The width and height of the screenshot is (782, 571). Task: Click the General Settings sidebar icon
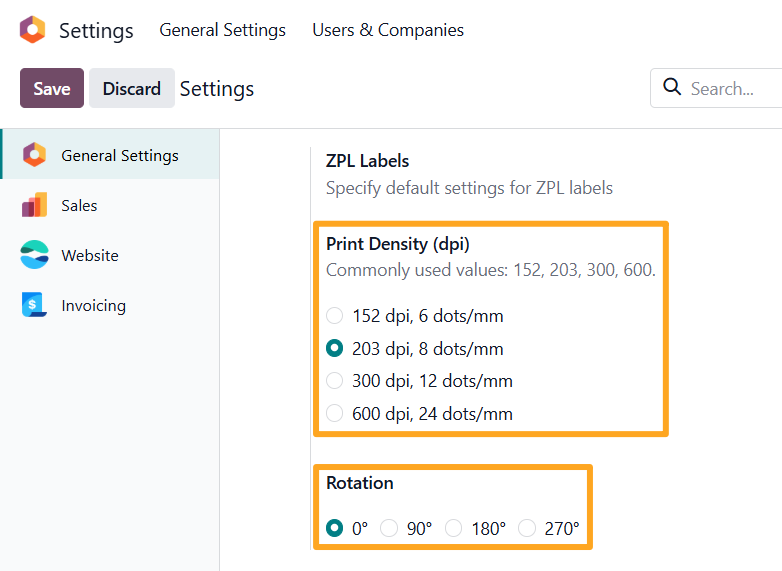coord(34,155)
